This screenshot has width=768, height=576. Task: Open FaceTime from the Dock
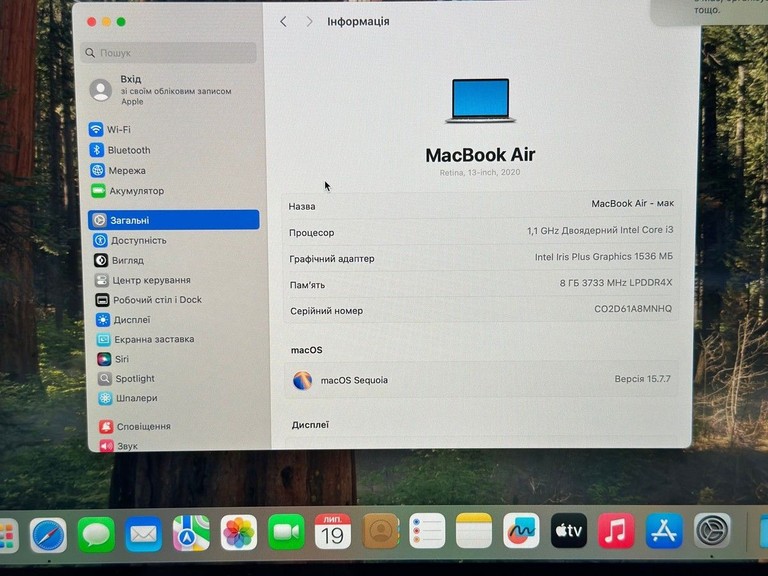tap(286, 532)
